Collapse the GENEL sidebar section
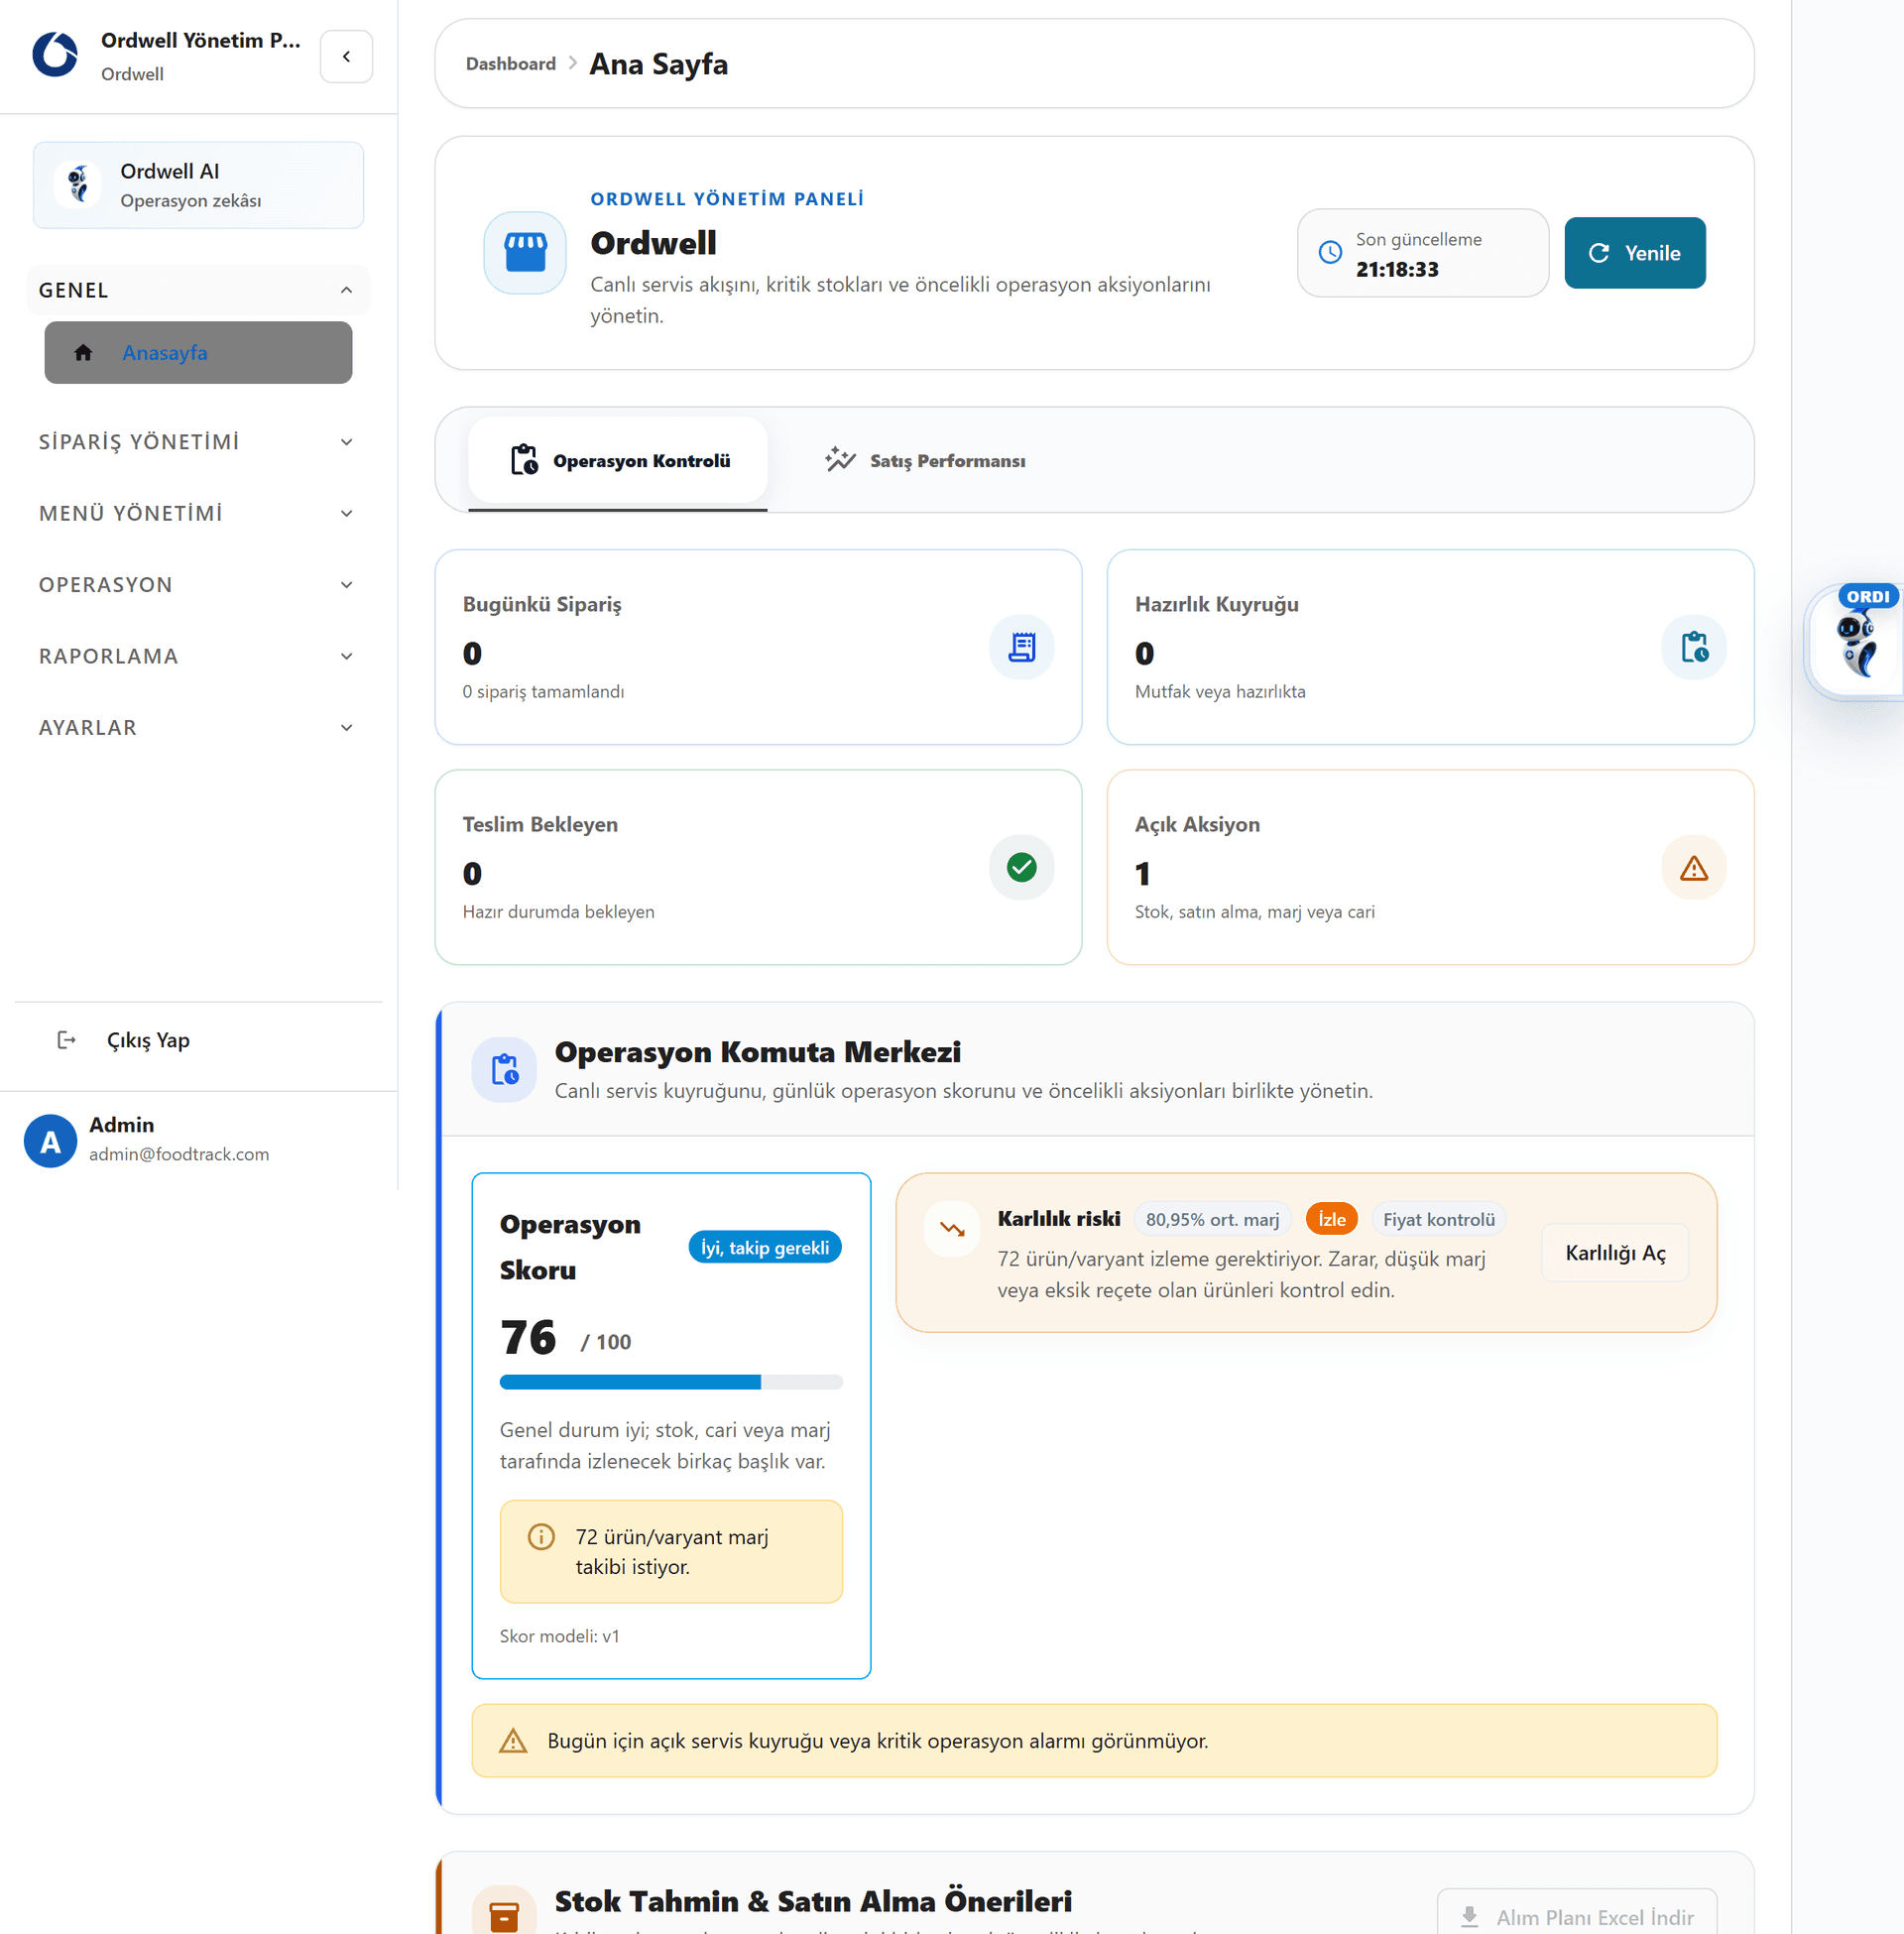Image resolution: width=1904 pixels, height=1934 pixels. (198, 290)
